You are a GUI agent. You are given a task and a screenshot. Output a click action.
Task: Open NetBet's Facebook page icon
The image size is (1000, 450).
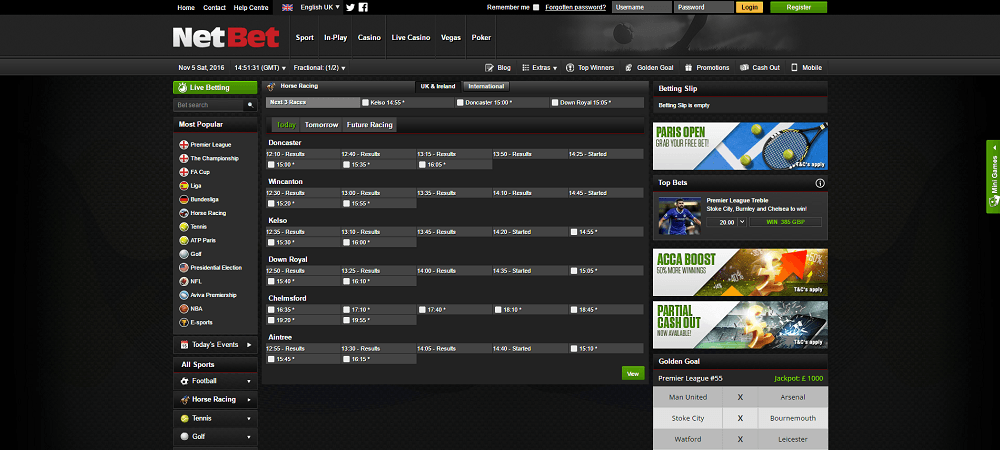[x=363, y=7]
